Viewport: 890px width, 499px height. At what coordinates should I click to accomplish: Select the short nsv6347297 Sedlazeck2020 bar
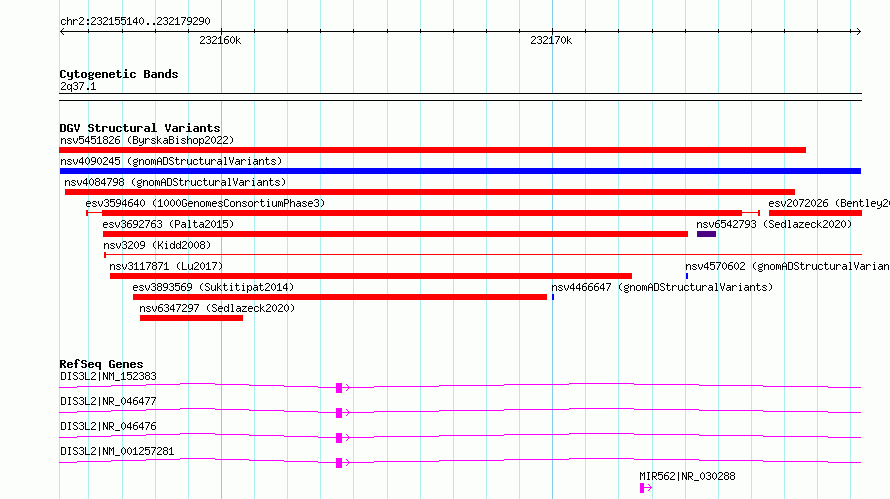191,318
